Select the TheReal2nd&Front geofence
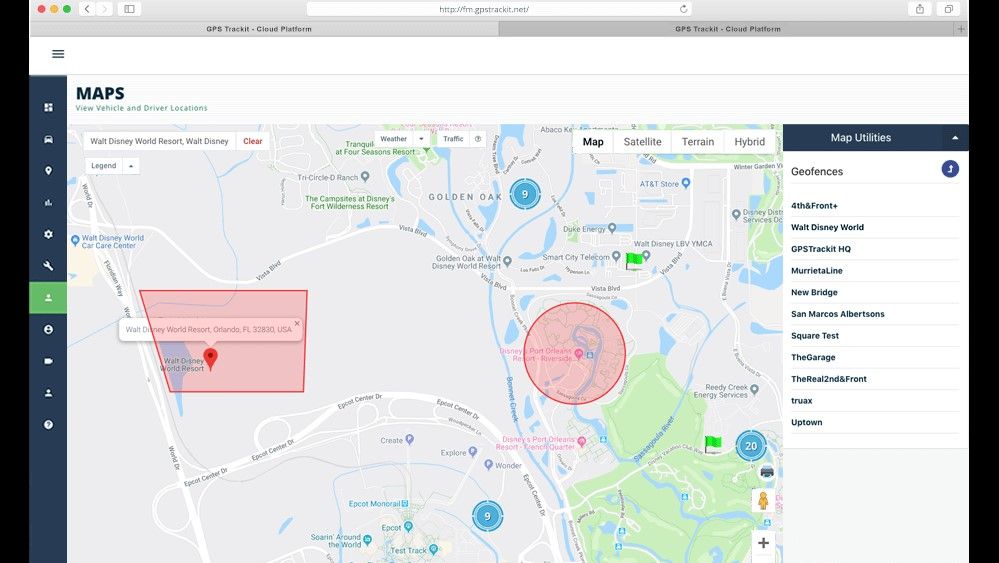 [875, 379]
